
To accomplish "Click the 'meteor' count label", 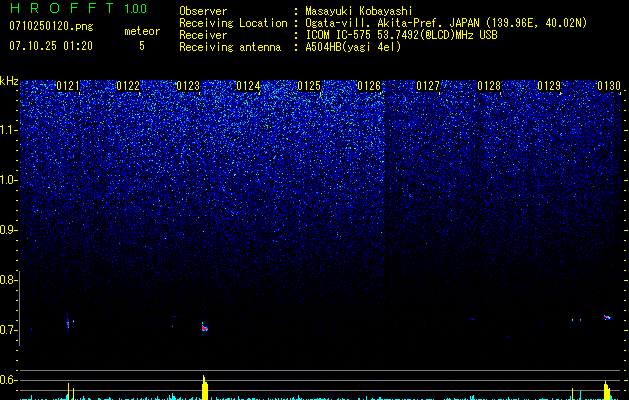I will pos(142,31).
